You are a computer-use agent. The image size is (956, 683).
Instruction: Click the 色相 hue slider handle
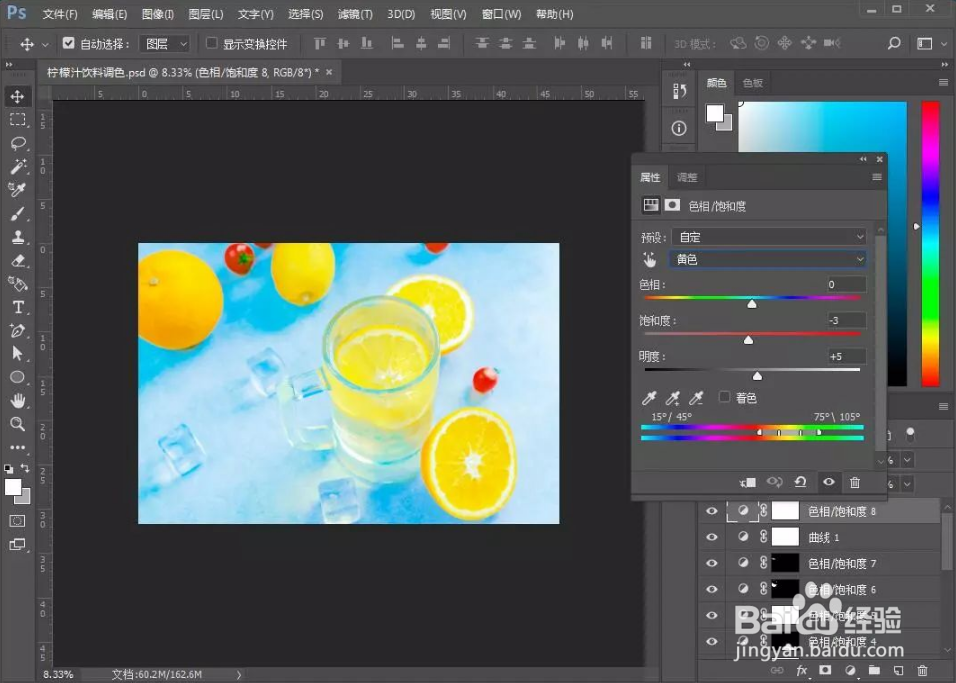click(752, 303)
